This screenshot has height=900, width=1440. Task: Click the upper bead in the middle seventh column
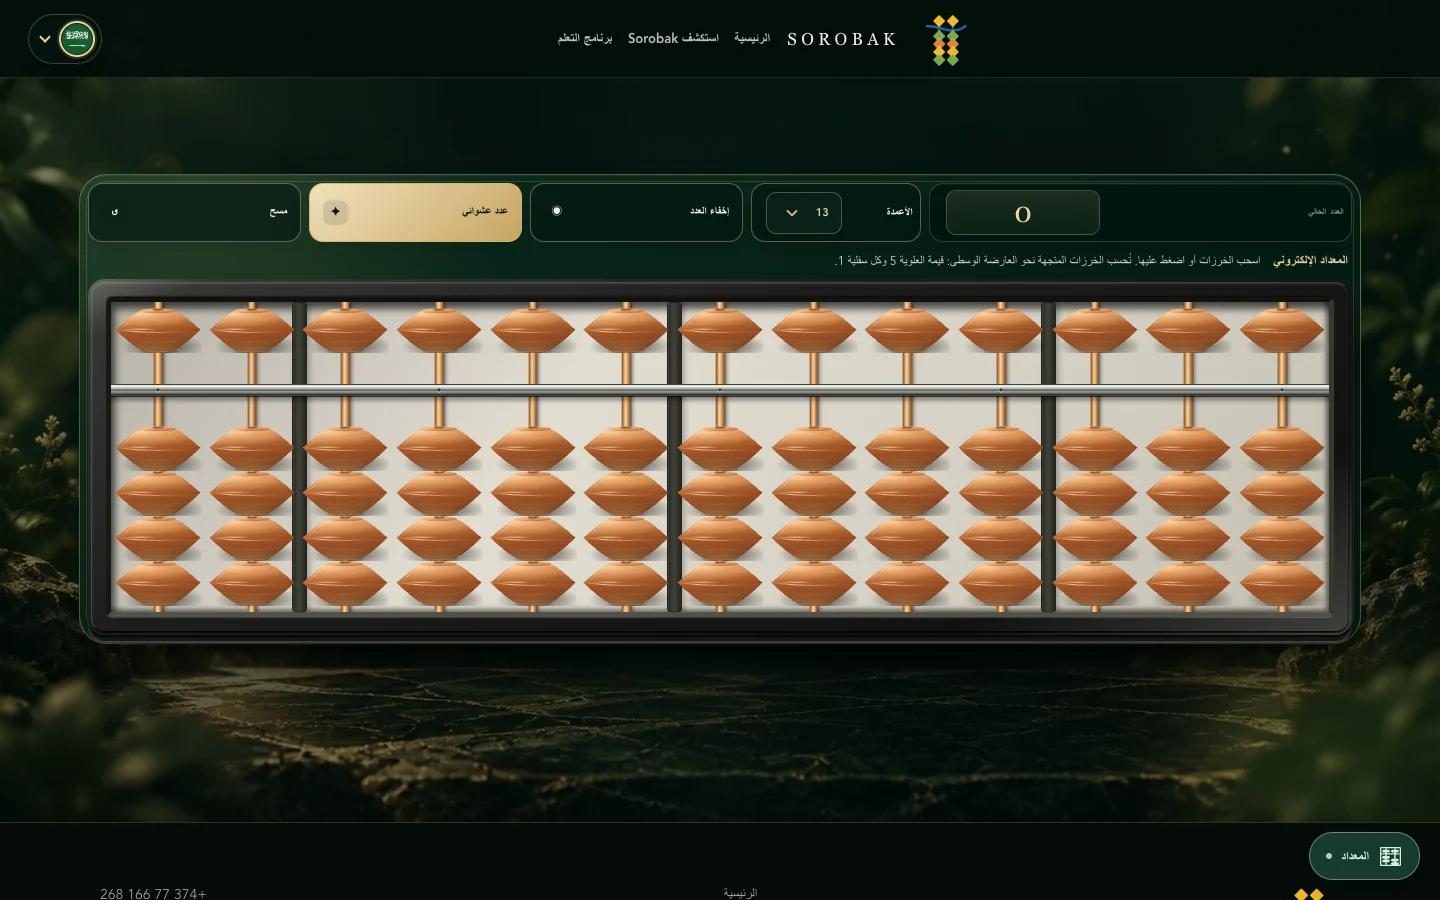720,329
